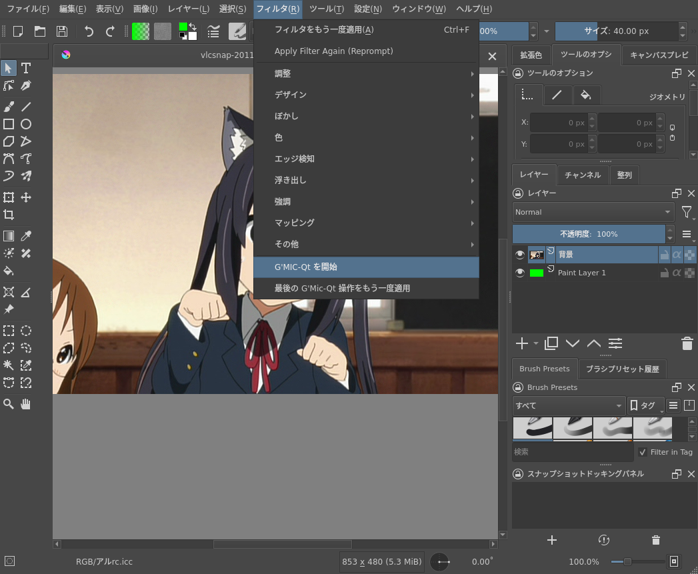
Task: Expand the エッジ検知 filter submenu
Action: (x=366, y=159)
